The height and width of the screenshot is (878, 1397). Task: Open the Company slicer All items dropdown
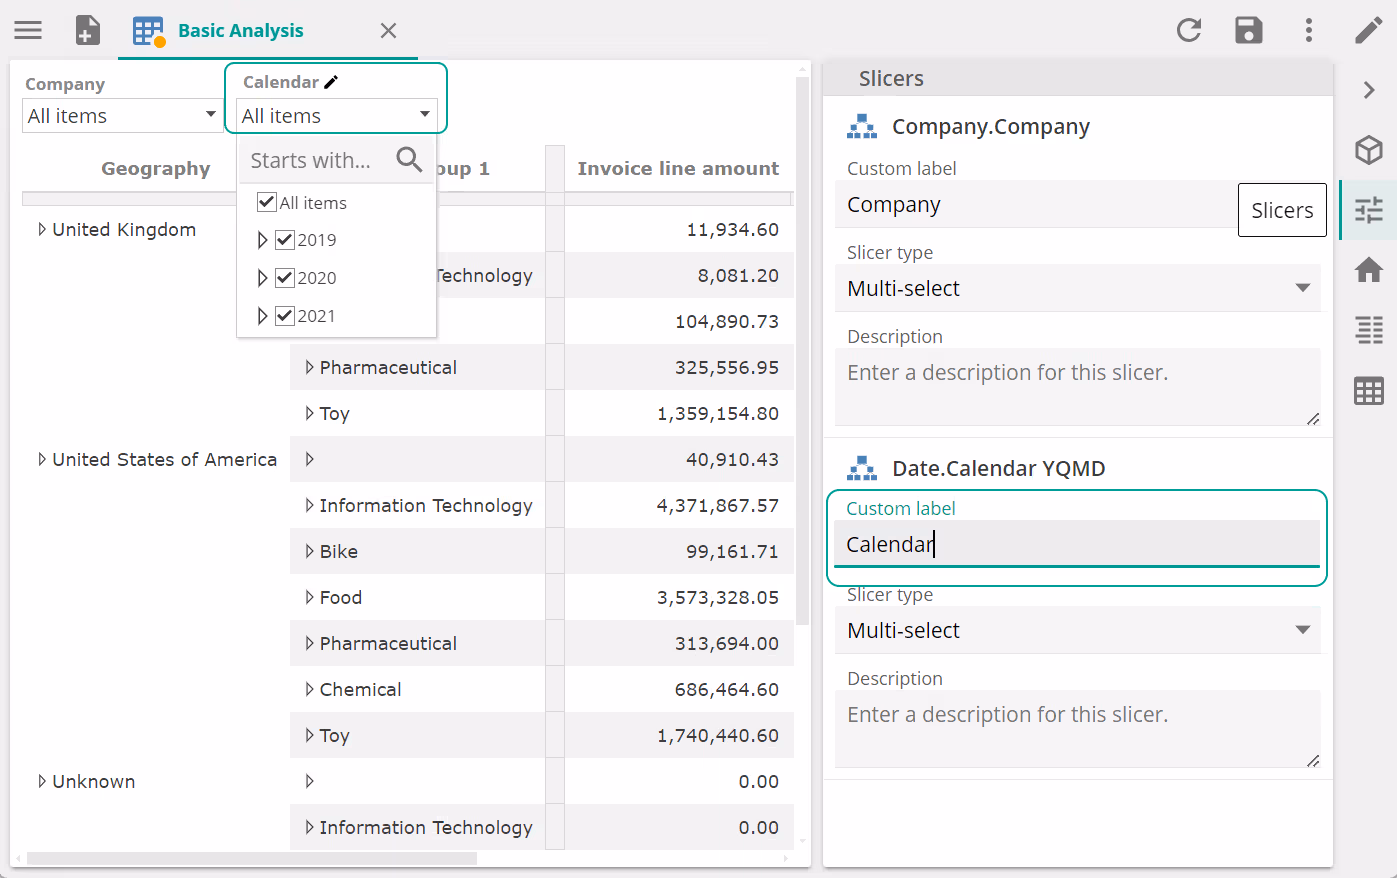122,116
